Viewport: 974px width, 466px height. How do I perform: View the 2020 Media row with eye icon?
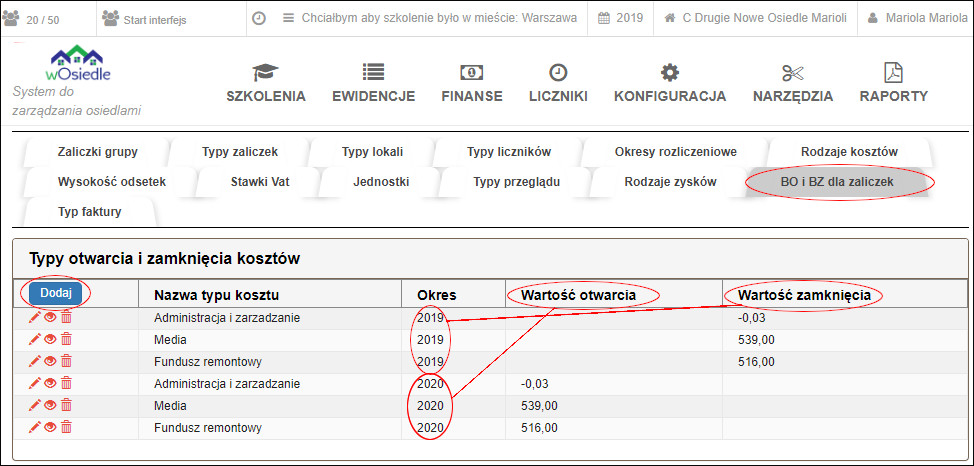pyautogui.click(x=51, y=406)
